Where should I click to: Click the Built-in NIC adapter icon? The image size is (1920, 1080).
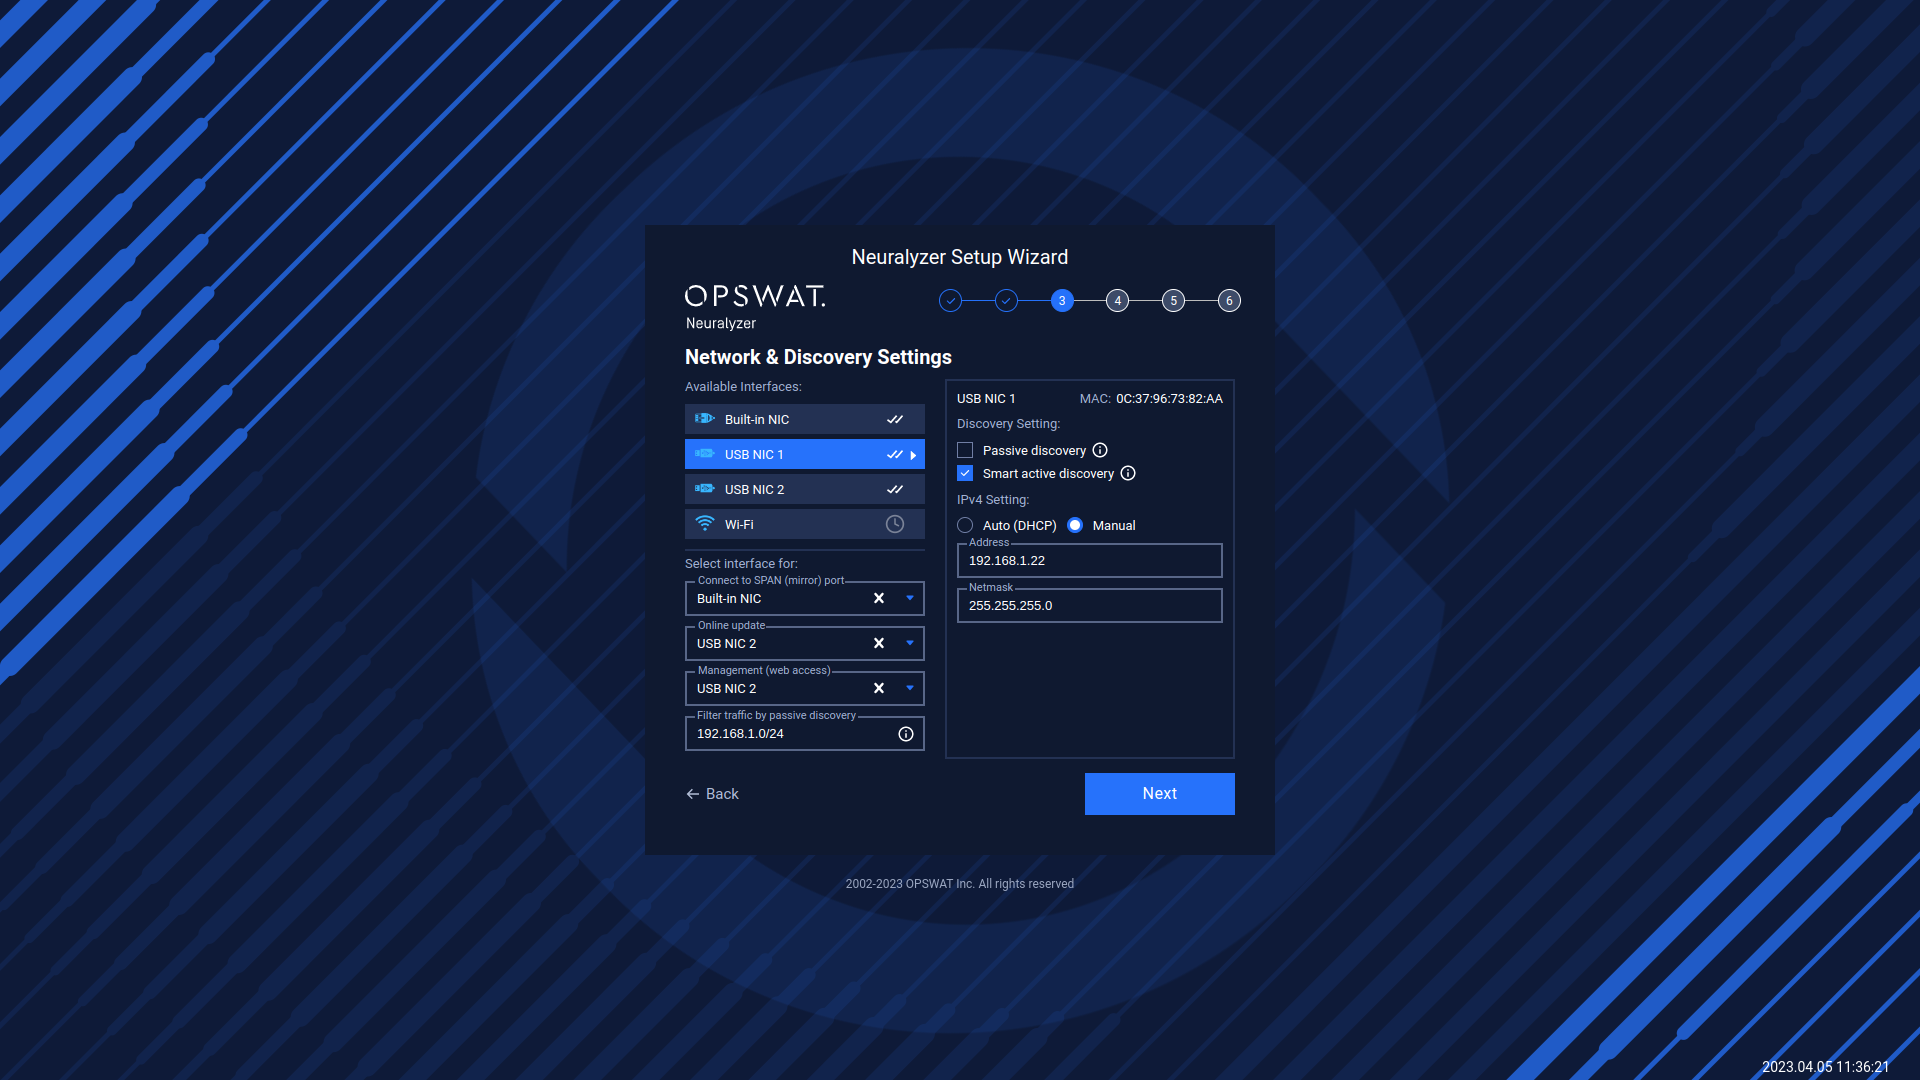click(x=705, y=419)
